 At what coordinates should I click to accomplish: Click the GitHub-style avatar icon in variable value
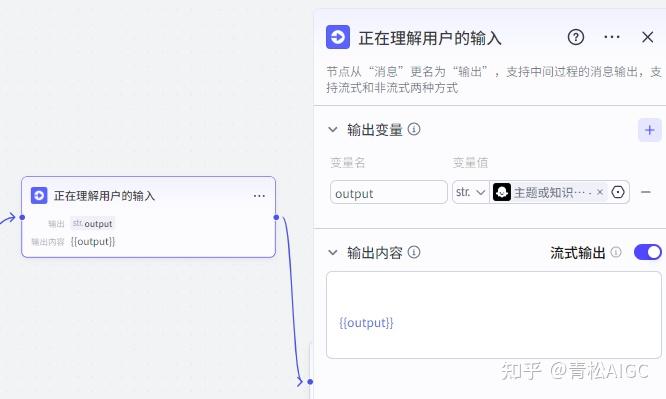tap(502, 192)
